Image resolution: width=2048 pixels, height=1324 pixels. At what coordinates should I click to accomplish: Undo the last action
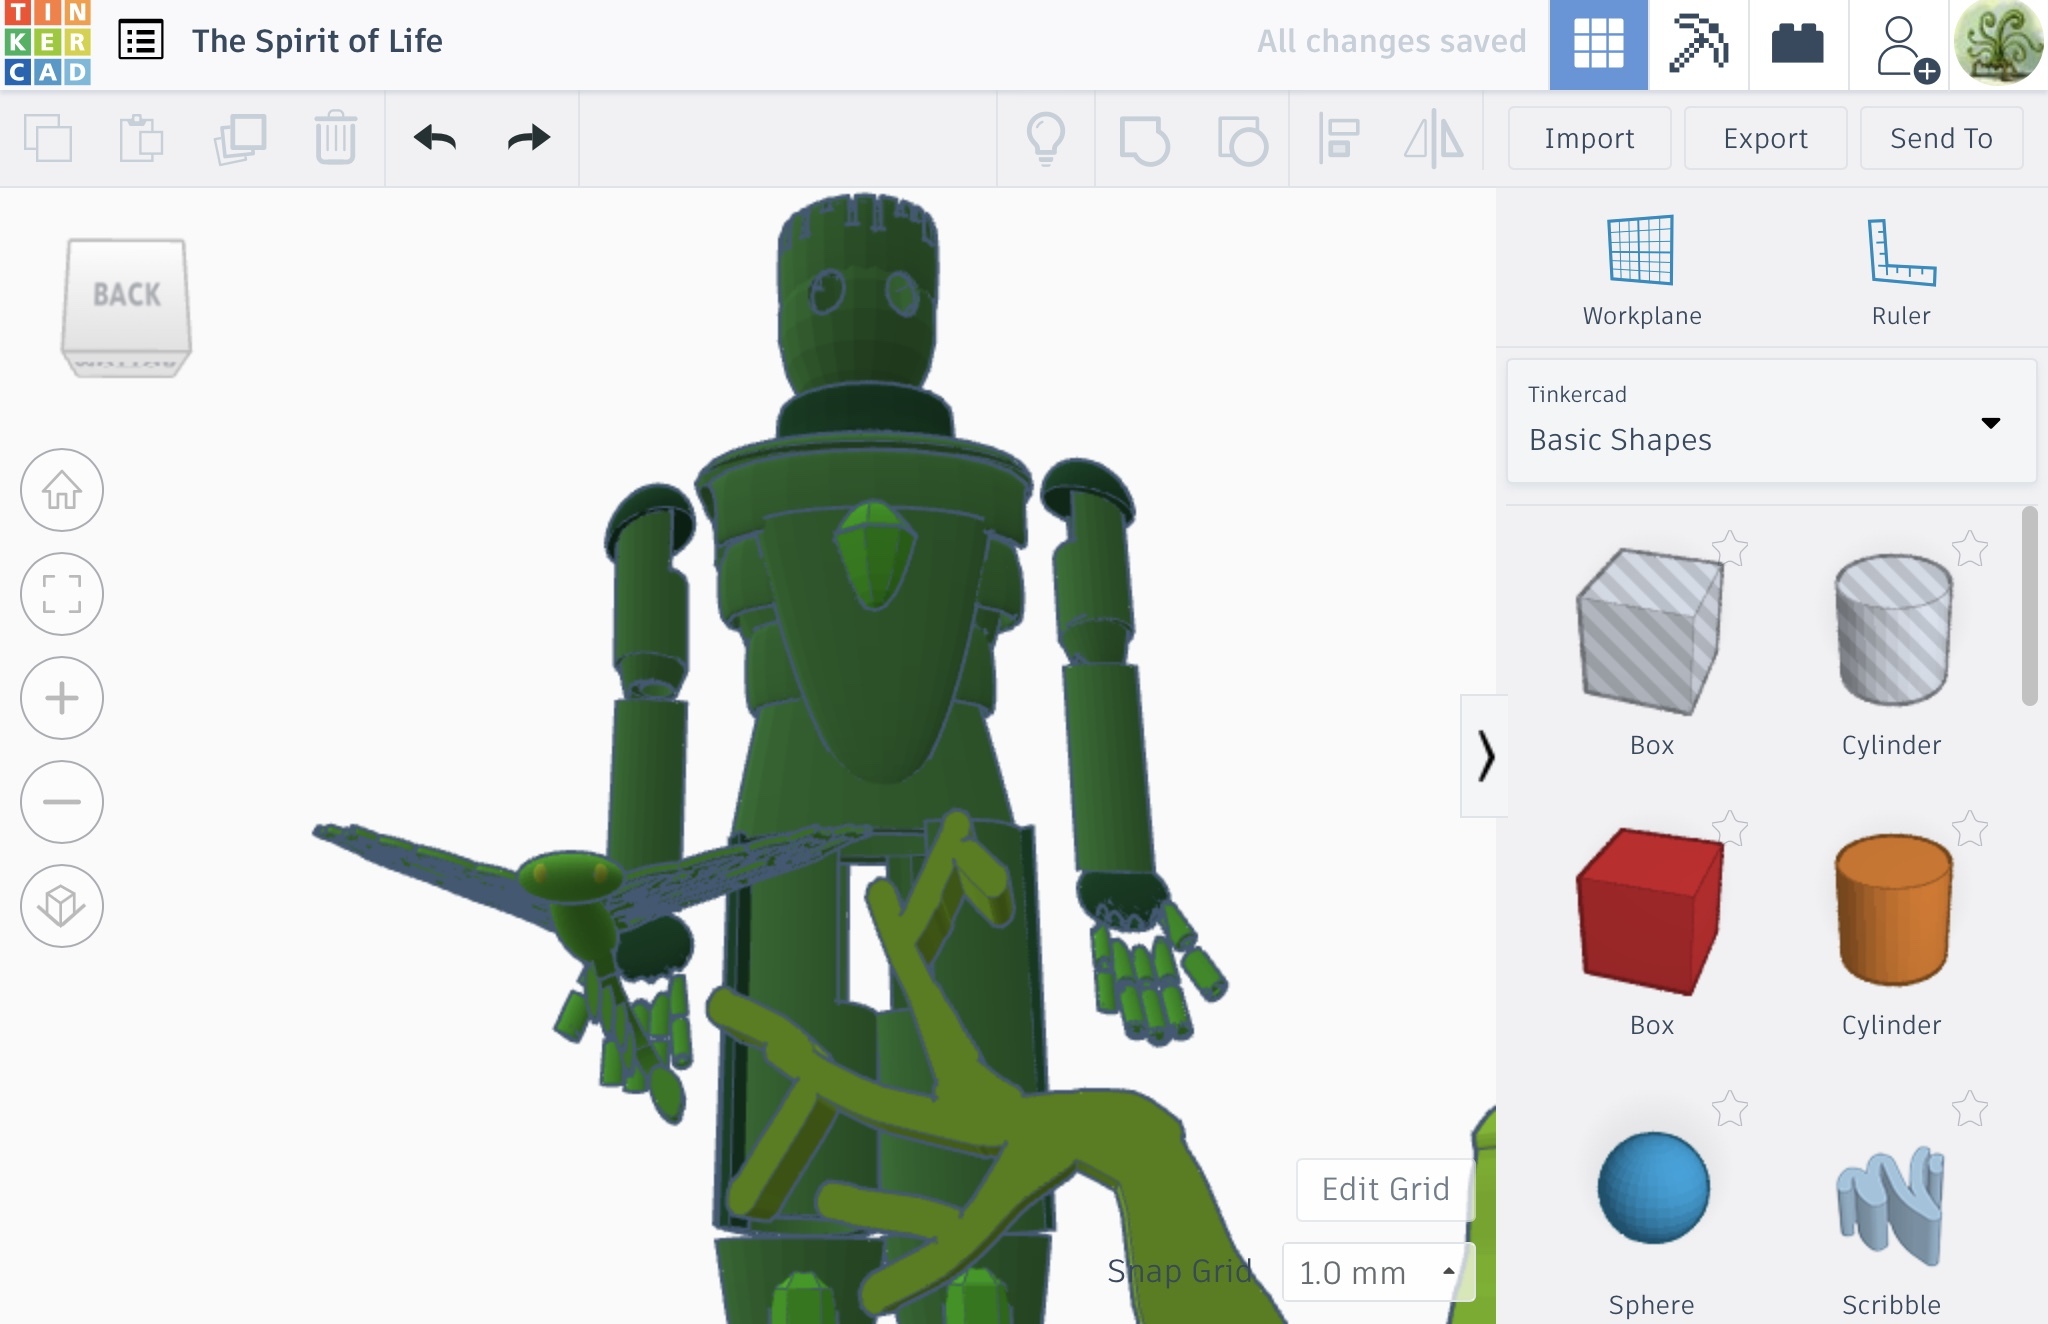(x=435, y=138)
